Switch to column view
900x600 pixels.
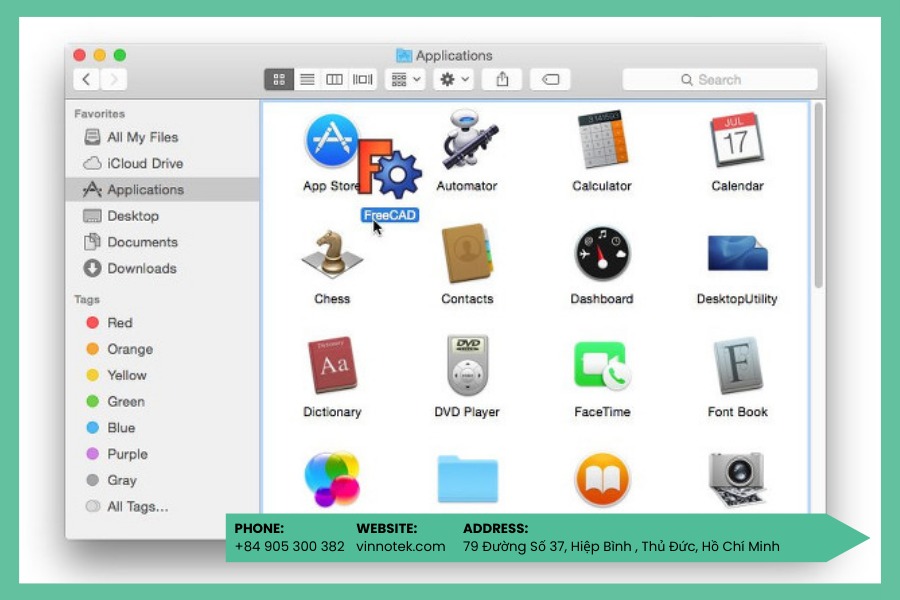pos(334,79)
